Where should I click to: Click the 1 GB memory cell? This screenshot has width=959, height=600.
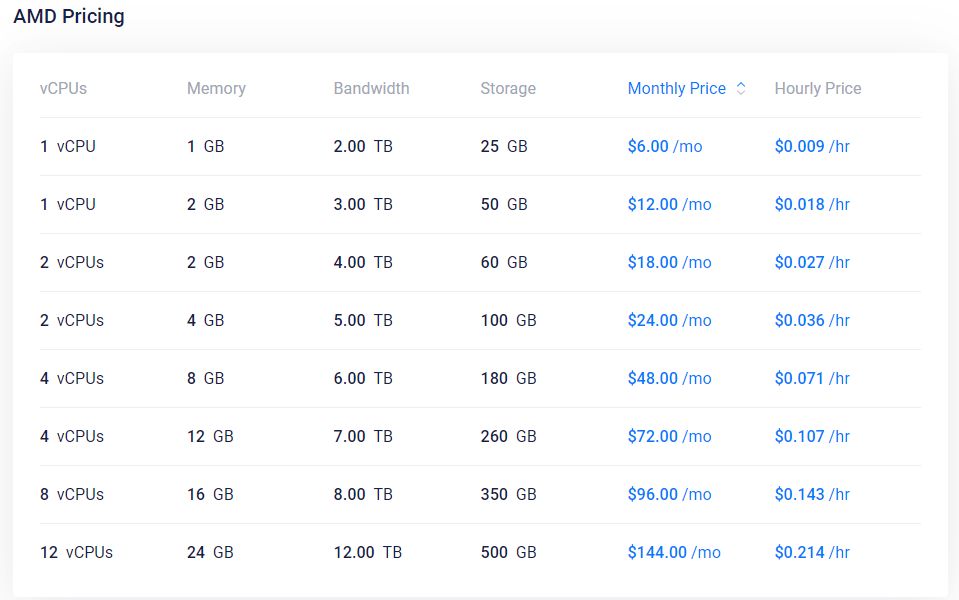pyautogui.click(x=206, y=147)
